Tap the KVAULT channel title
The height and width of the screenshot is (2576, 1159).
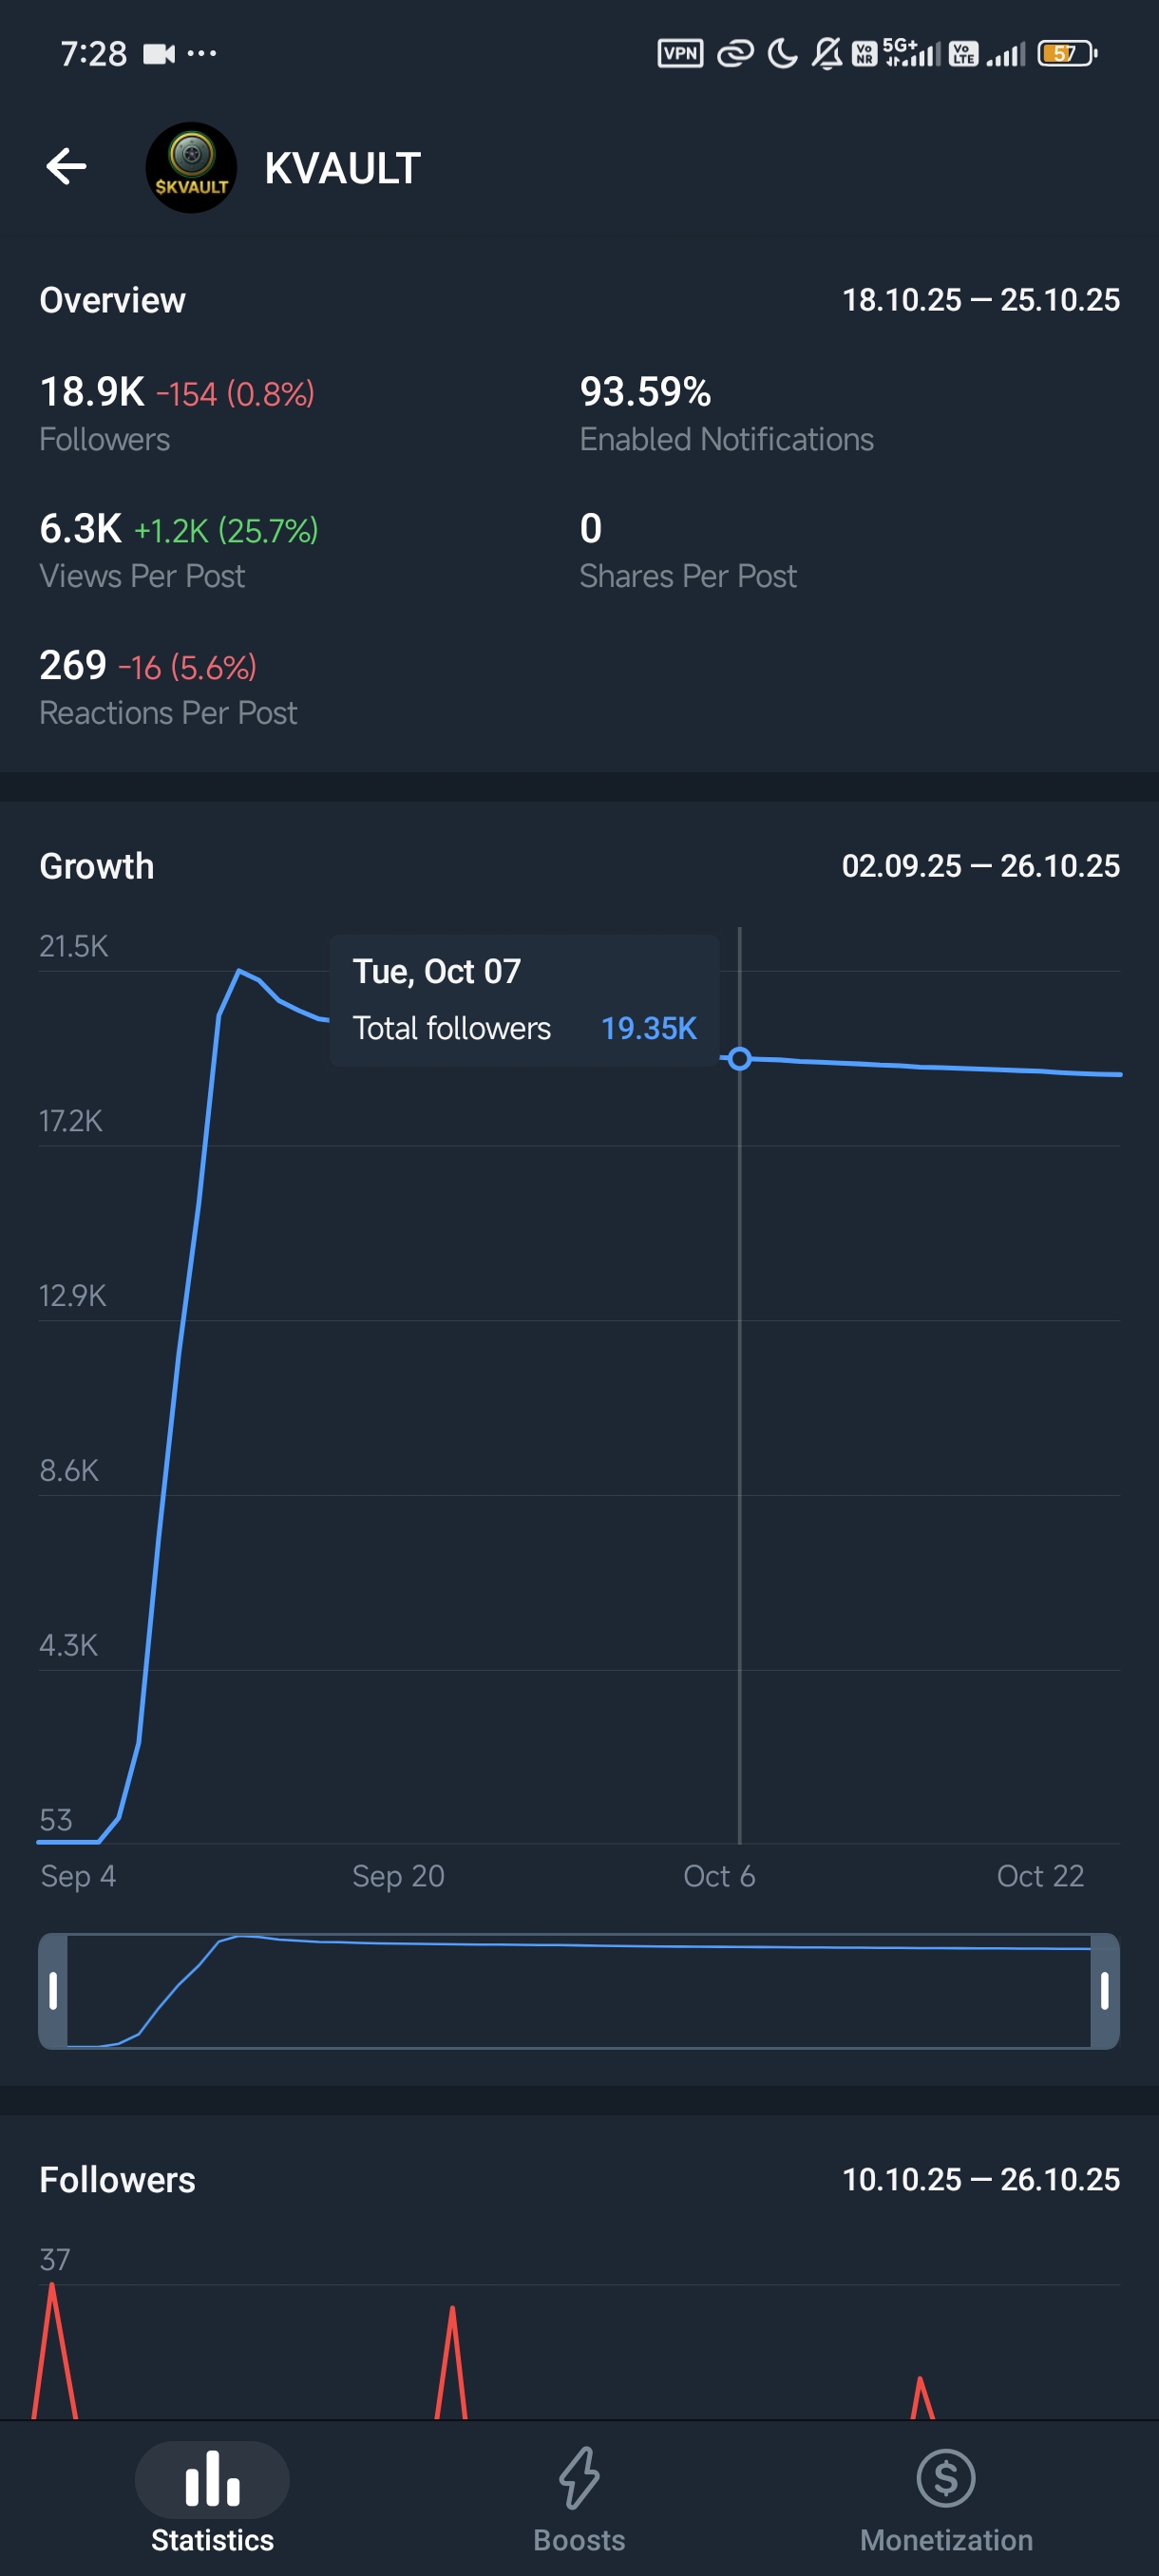pos(342,168)
